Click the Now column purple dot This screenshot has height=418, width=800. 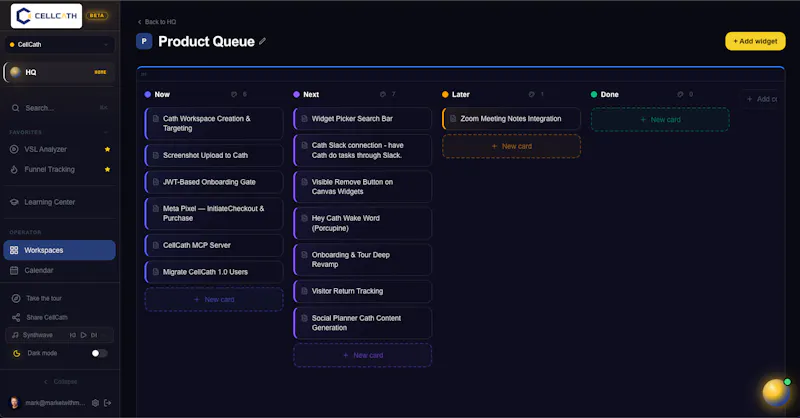tap(147, 94)
